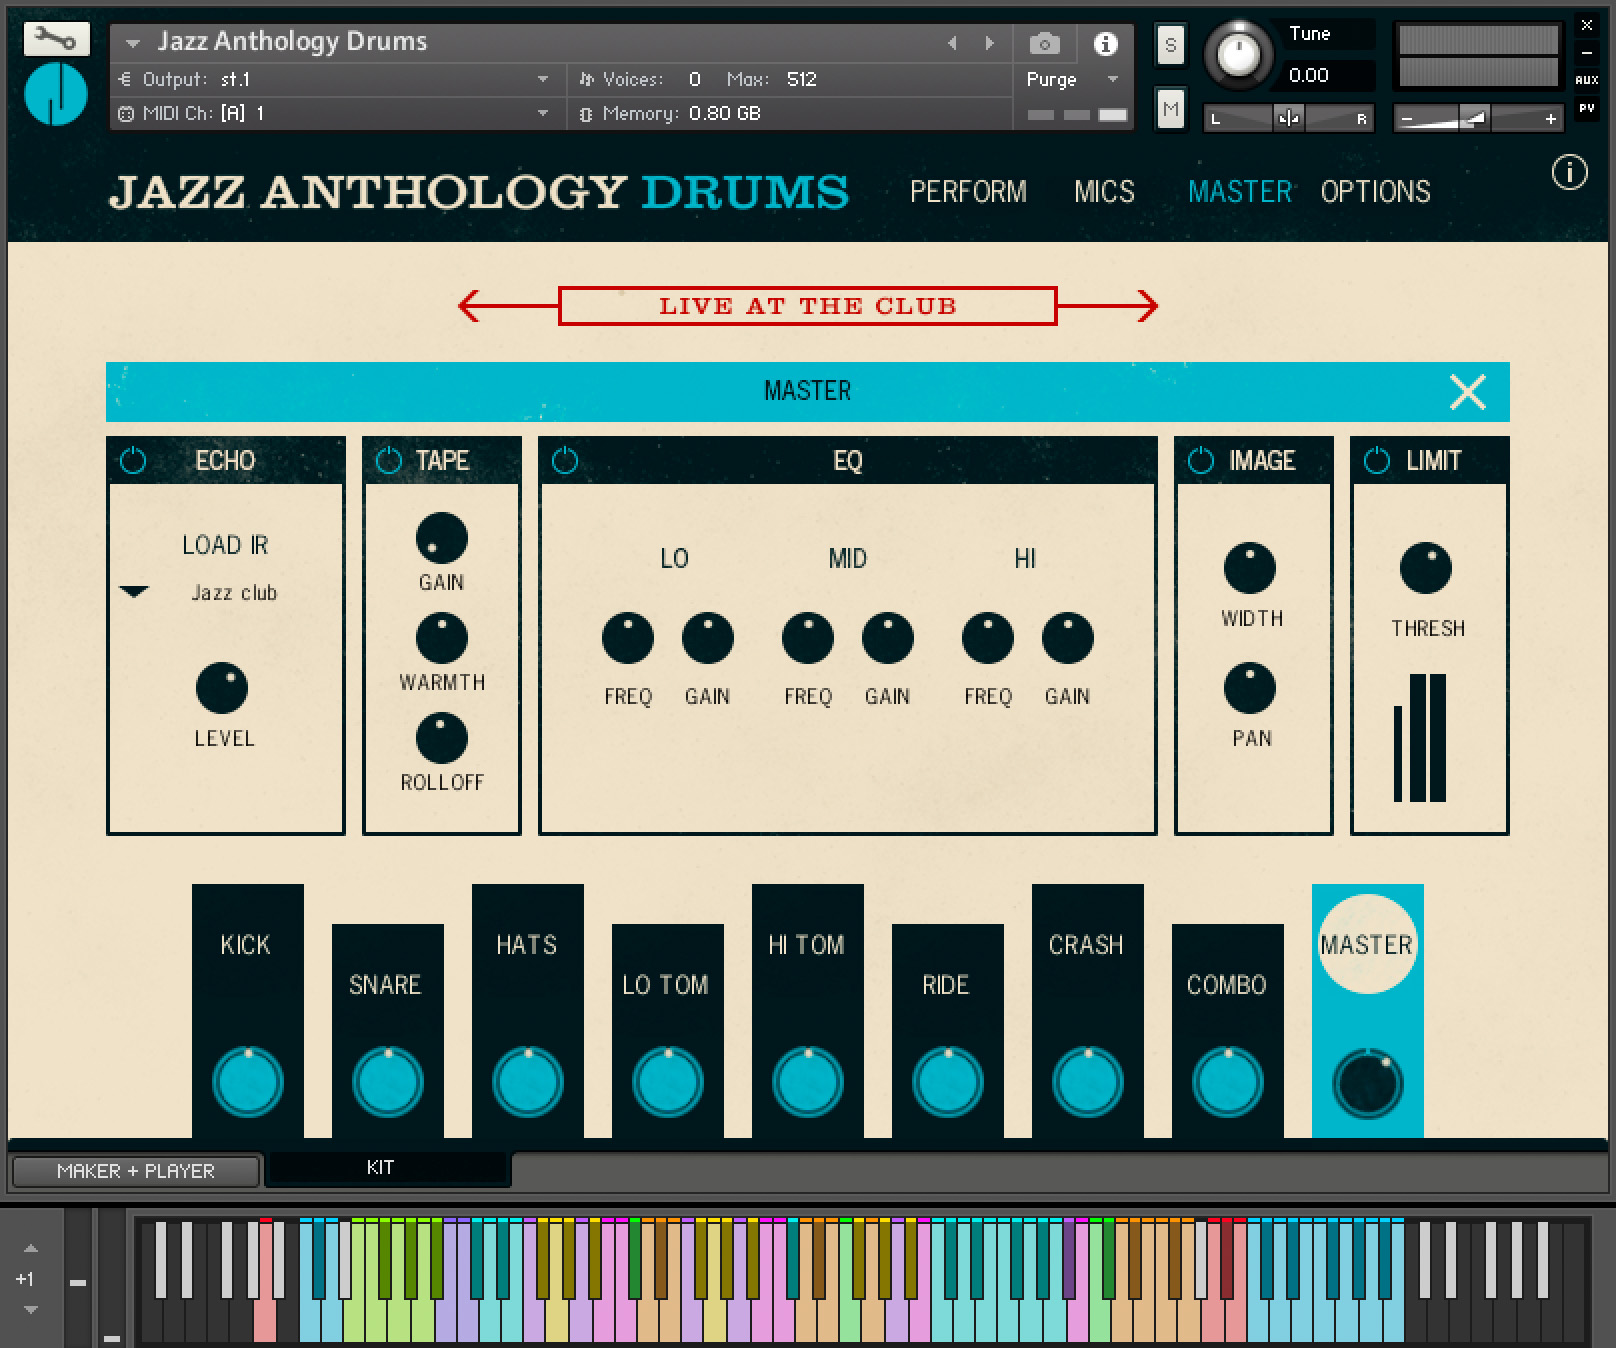Screen dimensions: 1616x1348
Task: Click the snapshot camera icon
Action: click(1045, 43)
